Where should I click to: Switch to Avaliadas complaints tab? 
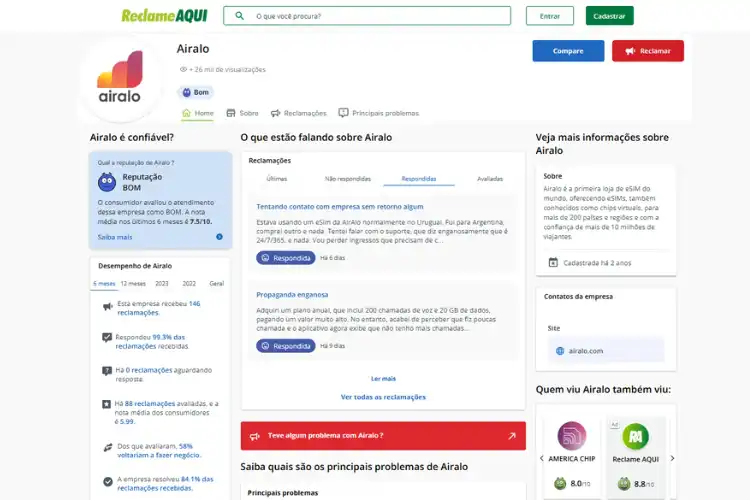(490, 179)
